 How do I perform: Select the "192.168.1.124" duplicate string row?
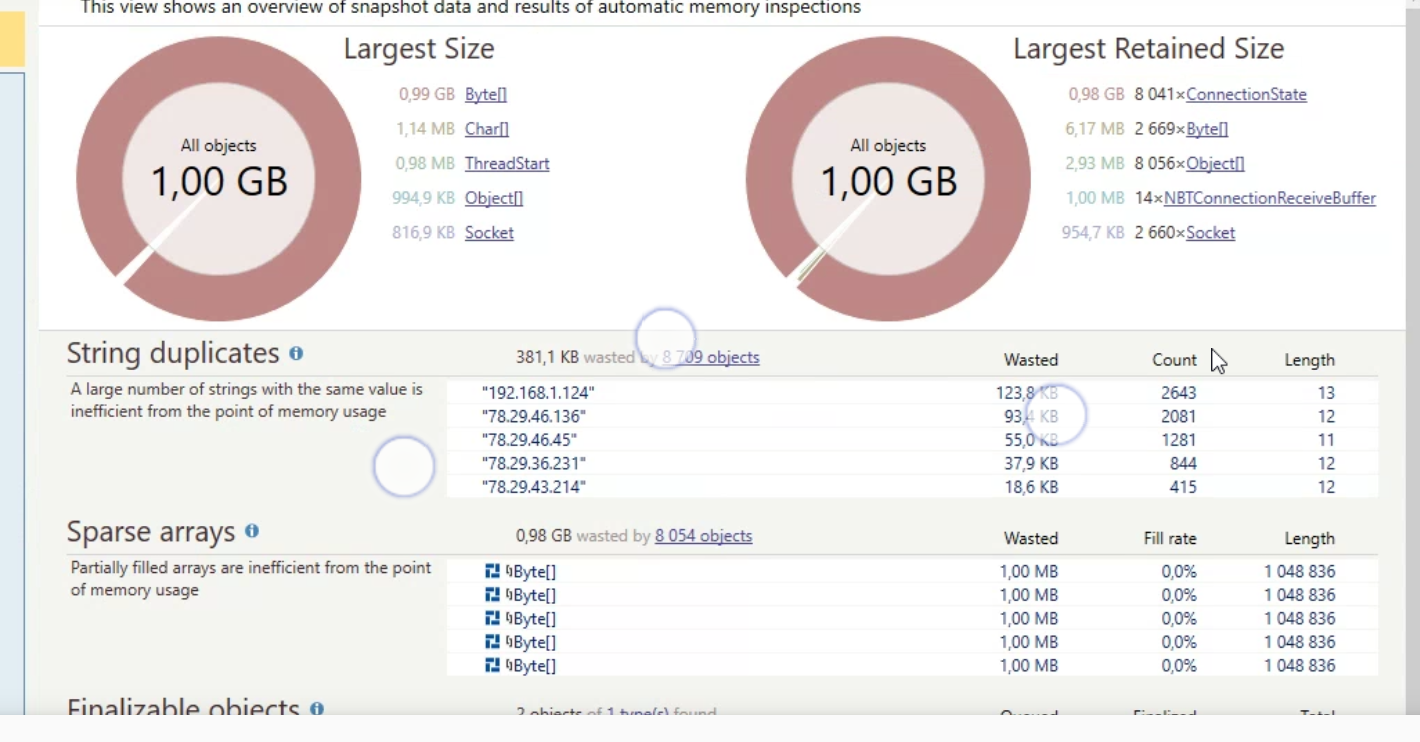pyautogui.click(x=534, y=392)
